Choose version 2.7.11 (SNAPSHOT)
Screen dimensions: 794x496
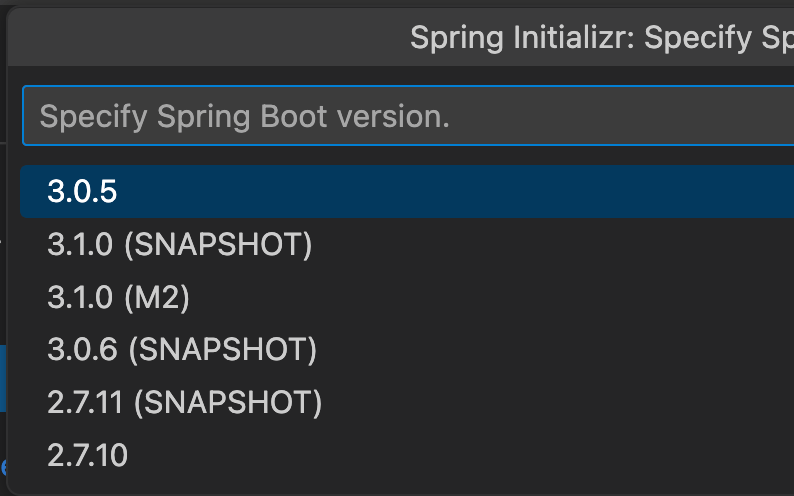407,402
